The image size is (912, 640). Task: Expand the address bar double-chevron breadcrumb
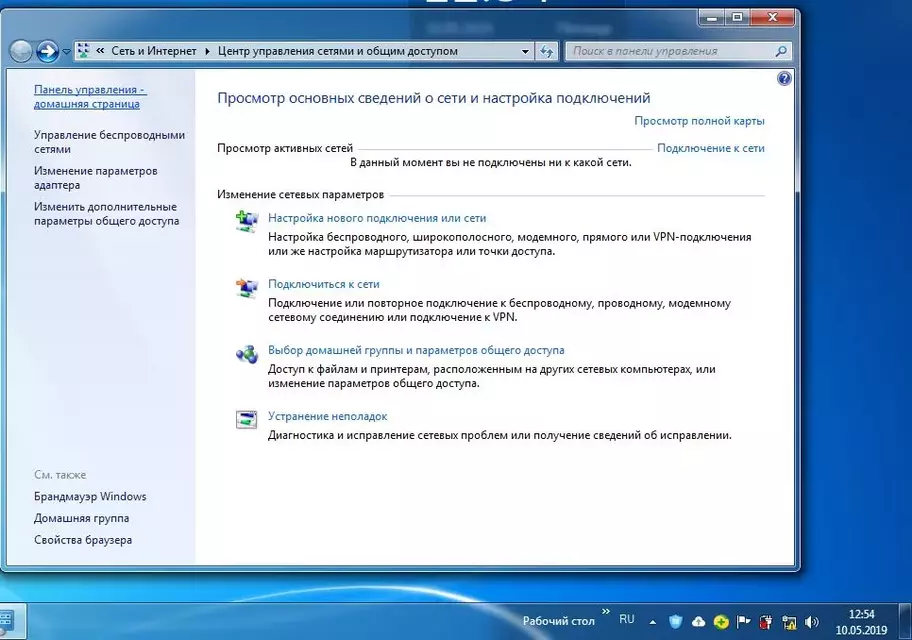(100, 51)
